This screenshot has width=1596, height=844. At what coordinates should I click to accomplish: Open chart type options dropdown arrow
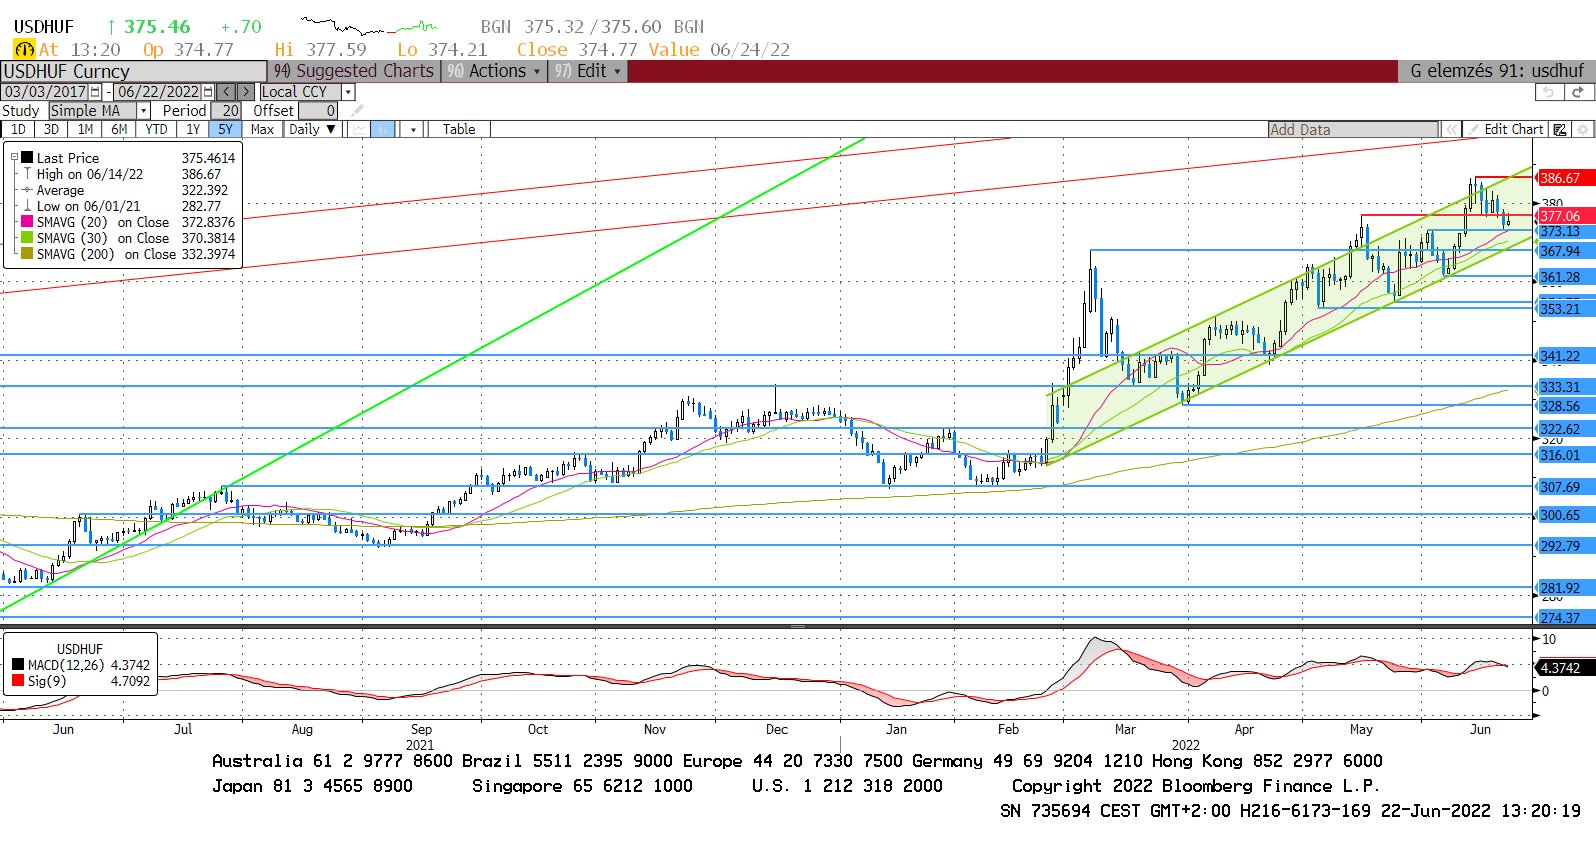(x=413, y=130)
